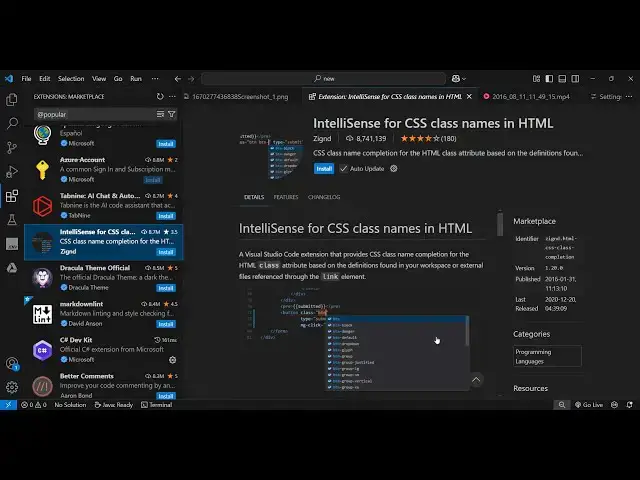This screenshot has width=640, height=480.
Task: Toggle primary side bar visibility
Action: (x=549, y=78)
